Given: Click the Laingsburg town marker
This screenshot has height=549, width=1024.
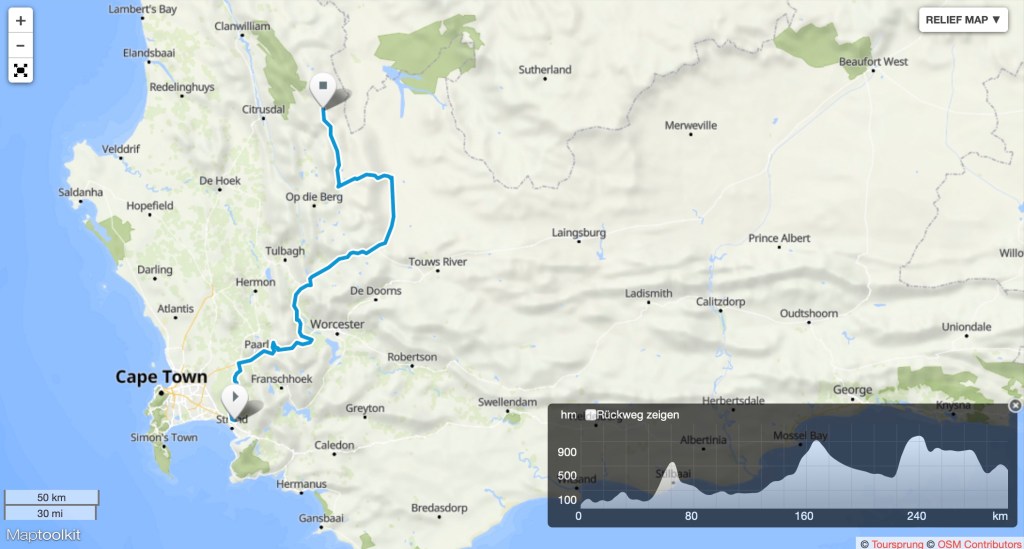Looking at the screenshot, I should (x=579, y=242).
